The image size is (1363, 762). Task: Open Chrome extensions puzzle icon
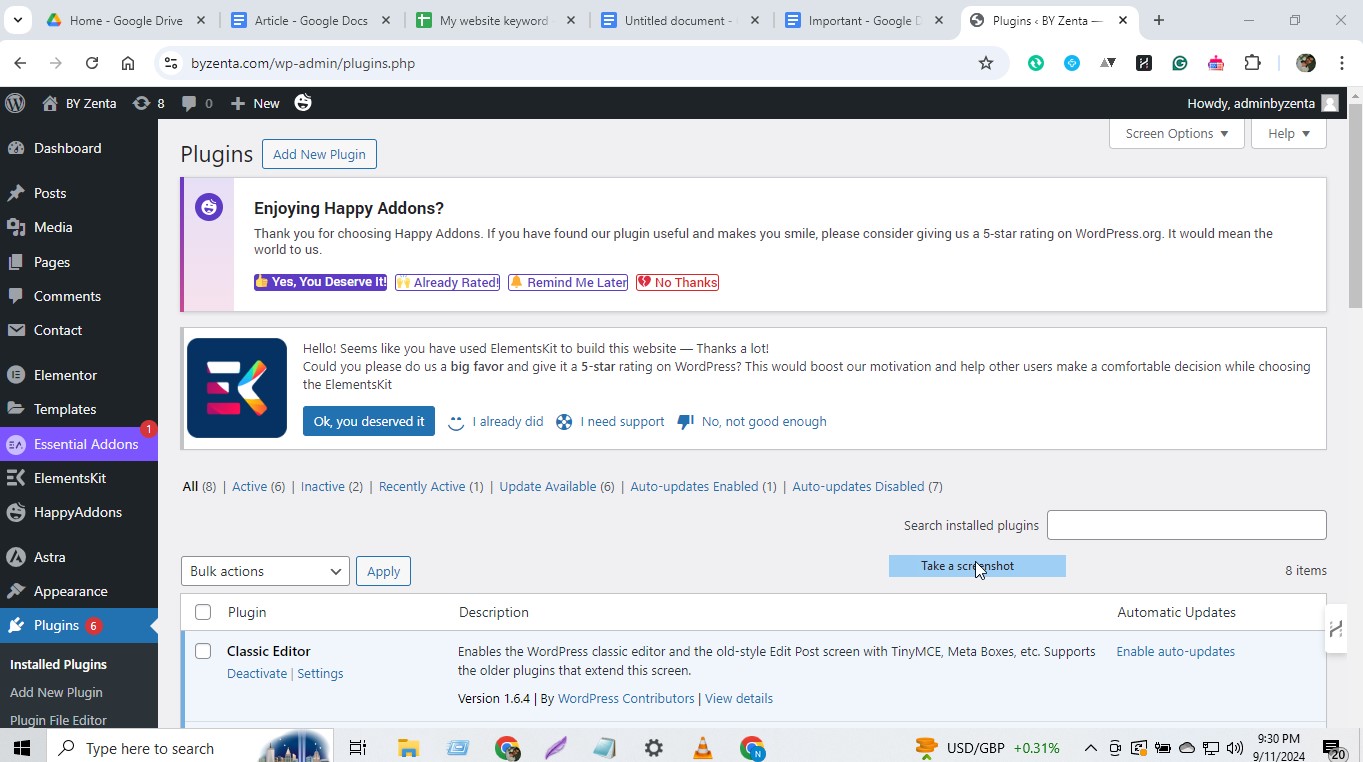tap(1252, 63)
